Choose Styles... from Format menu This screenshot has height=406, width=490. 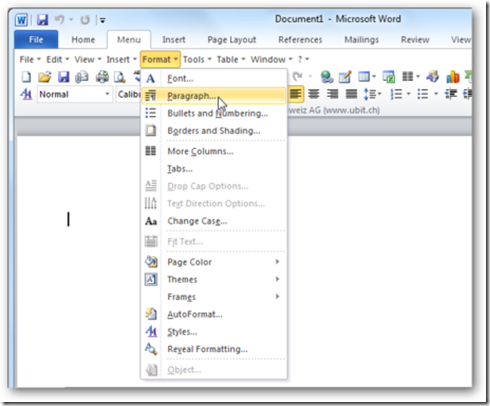(x=213, y=332)
